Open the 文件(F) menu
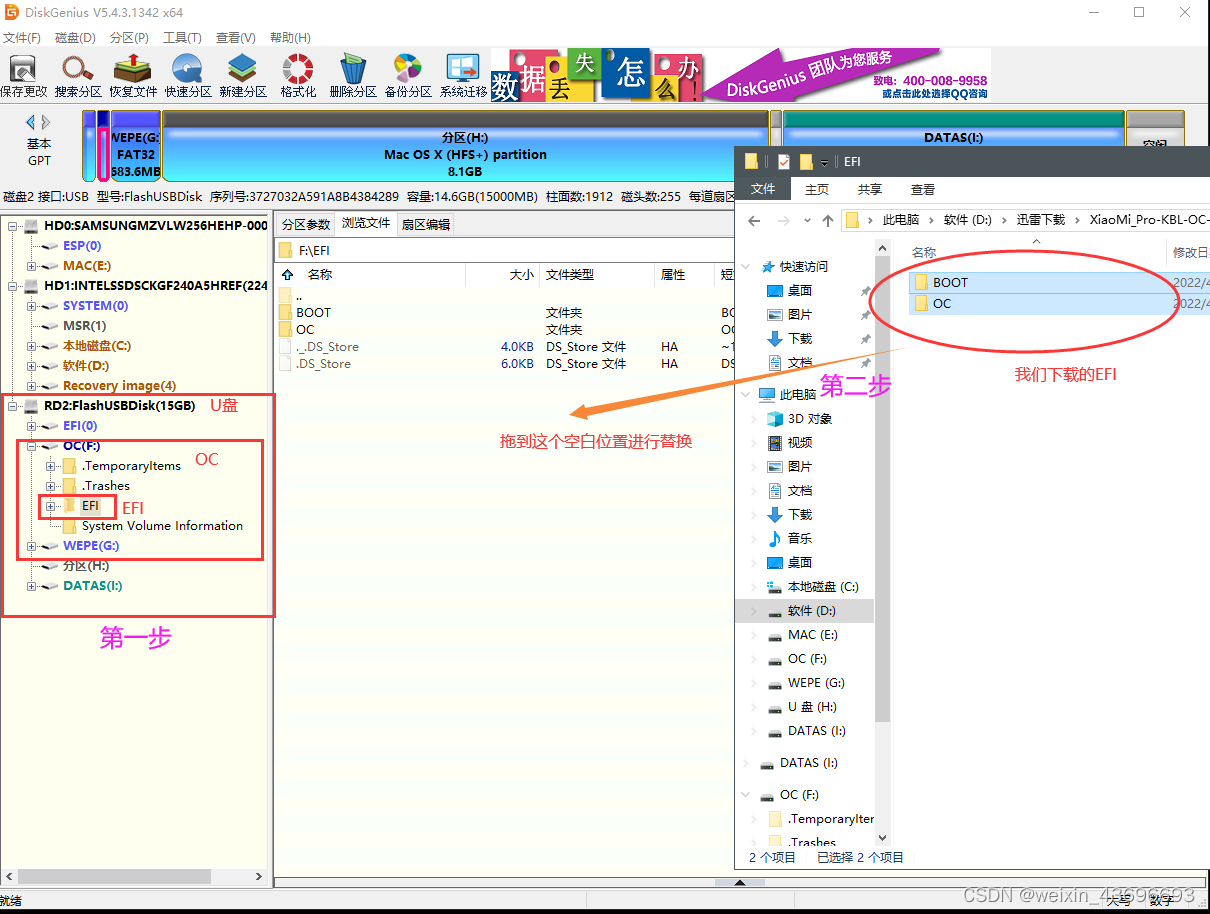This screenshot has width=1210, height=914. pyautogui.click(x=21, y=37)
